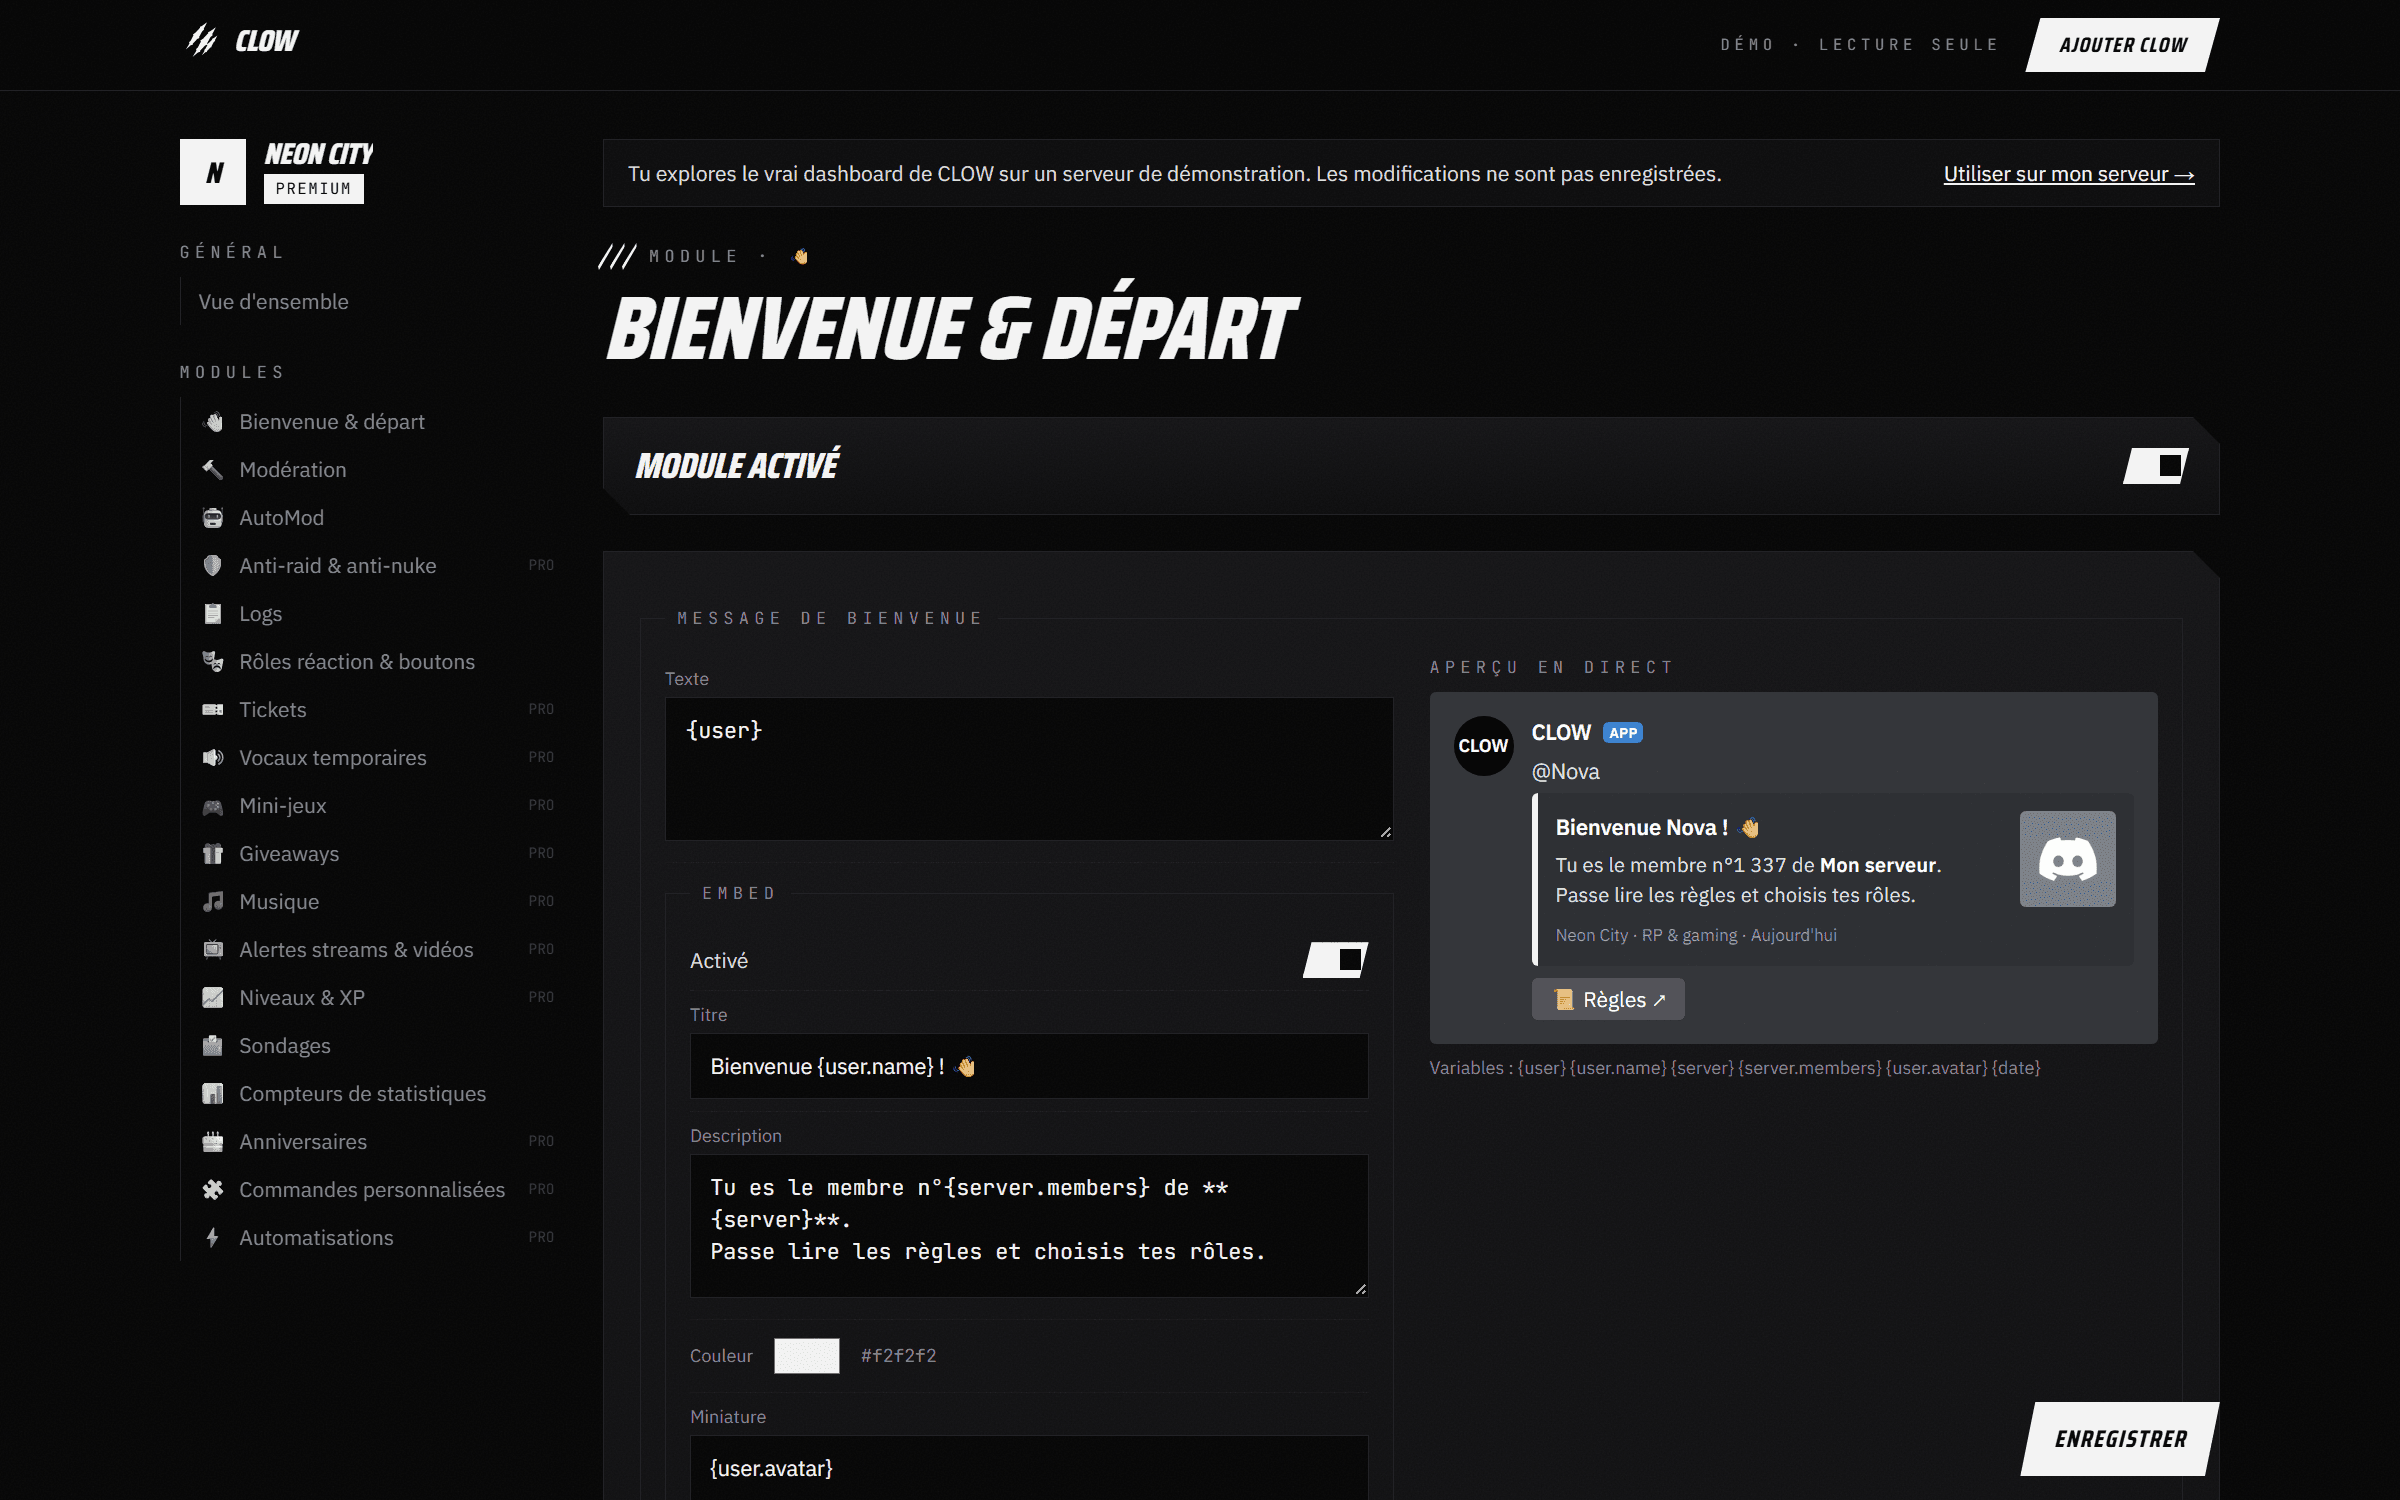Select the Tickets module
The height and width of the screenshot is (1500, 2400).
(x=272, y=710)
